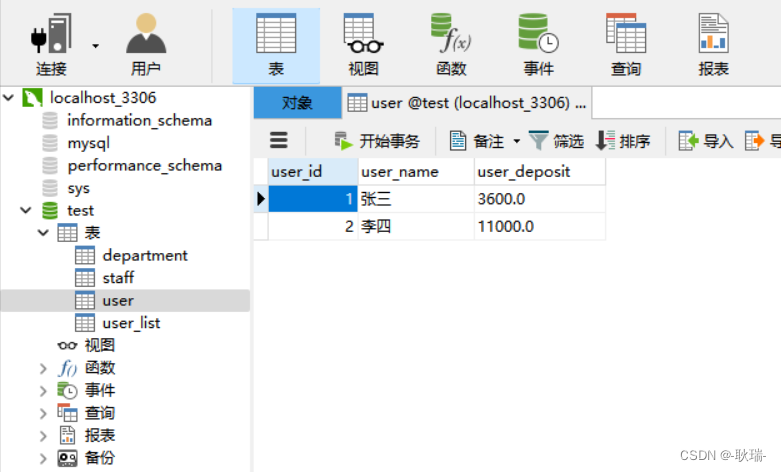
Task: Select the user_list table
Action: pos(131,323)
